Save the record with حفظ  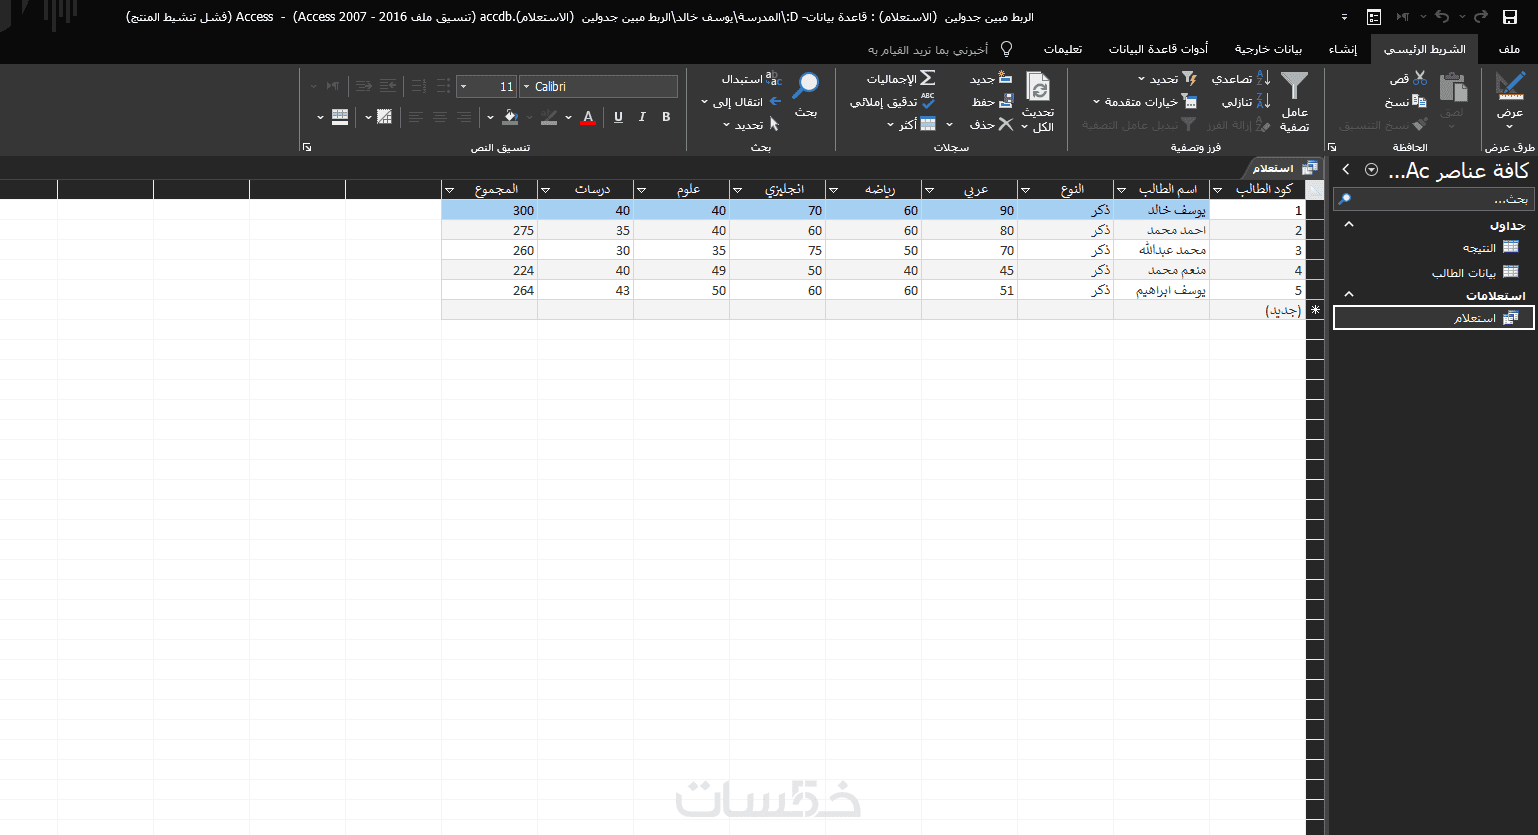point(992,101)
